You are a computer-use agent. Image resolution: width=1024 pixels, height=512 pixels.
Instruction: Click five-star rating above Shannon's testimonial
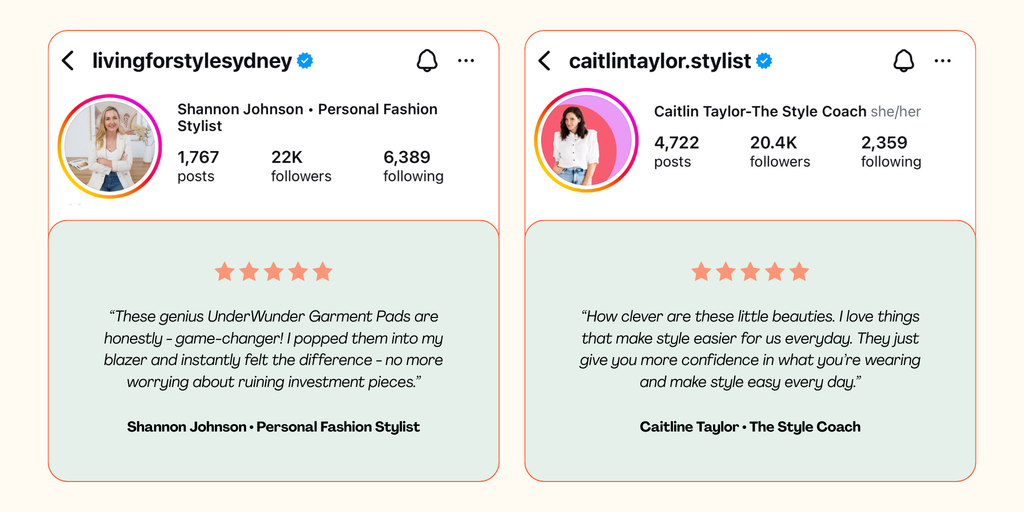pos(273,271)
